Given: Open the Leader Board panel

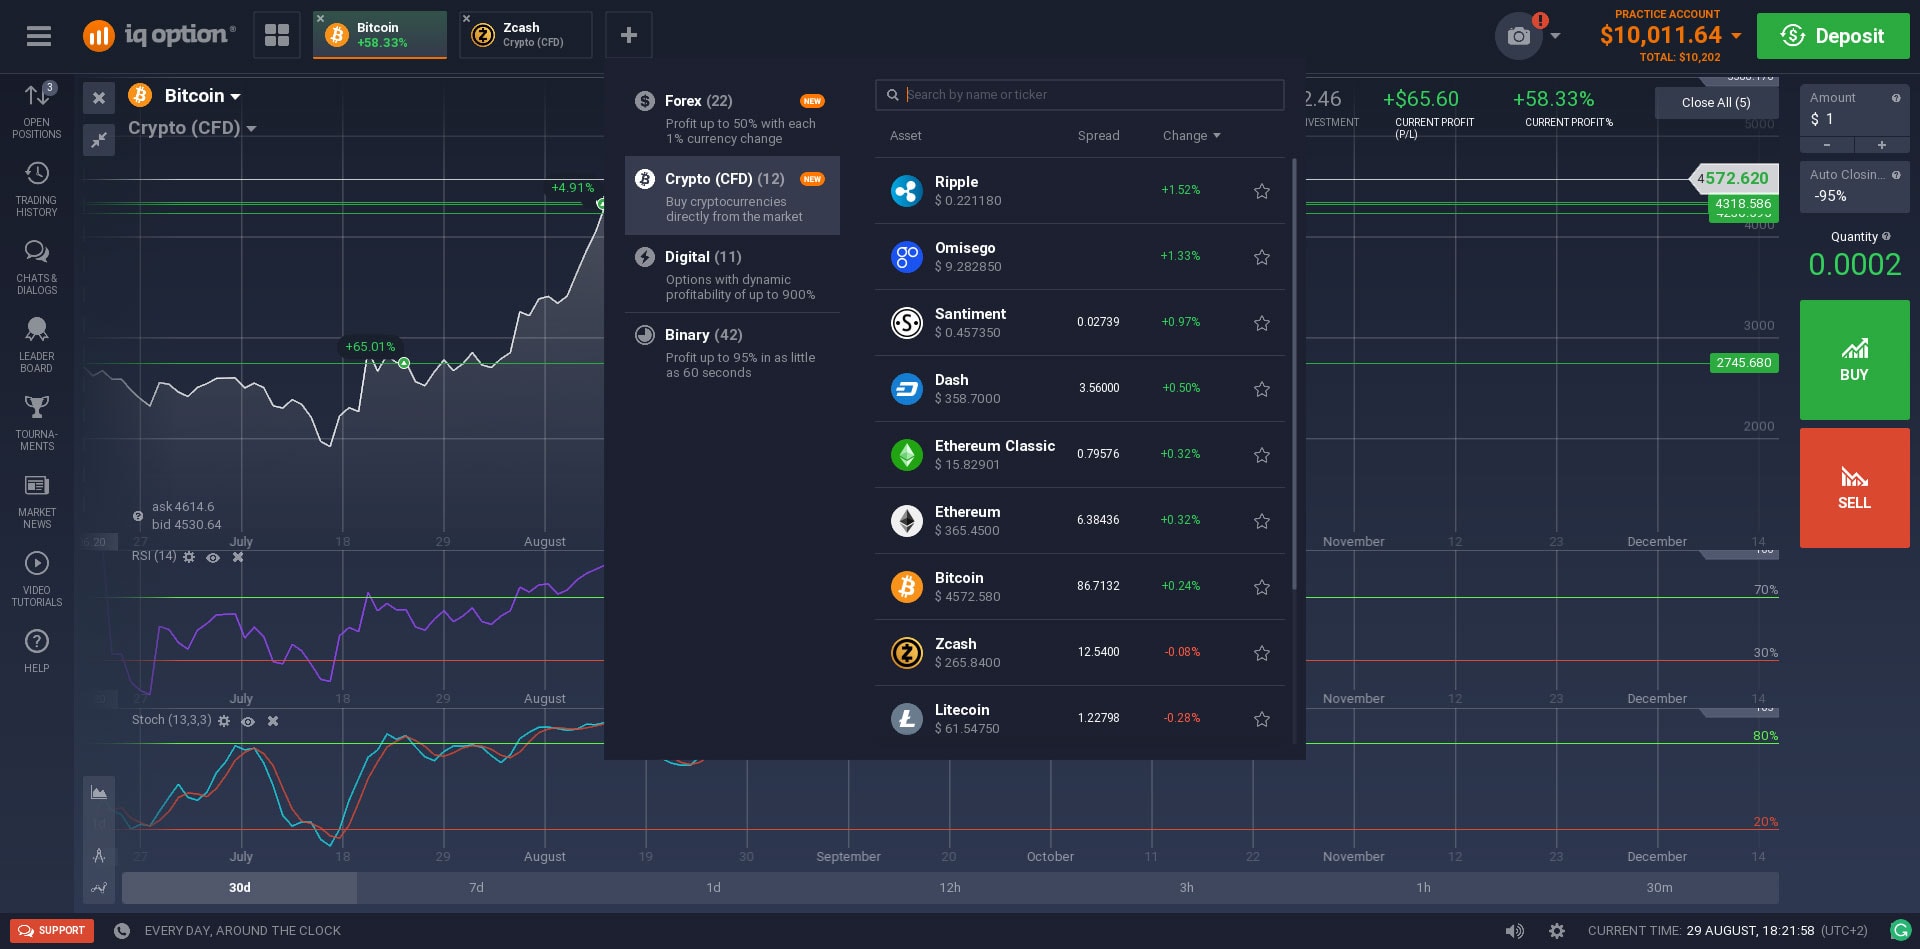Looking at the screenshot, I should pyautogui.click(x=37, y=345).
